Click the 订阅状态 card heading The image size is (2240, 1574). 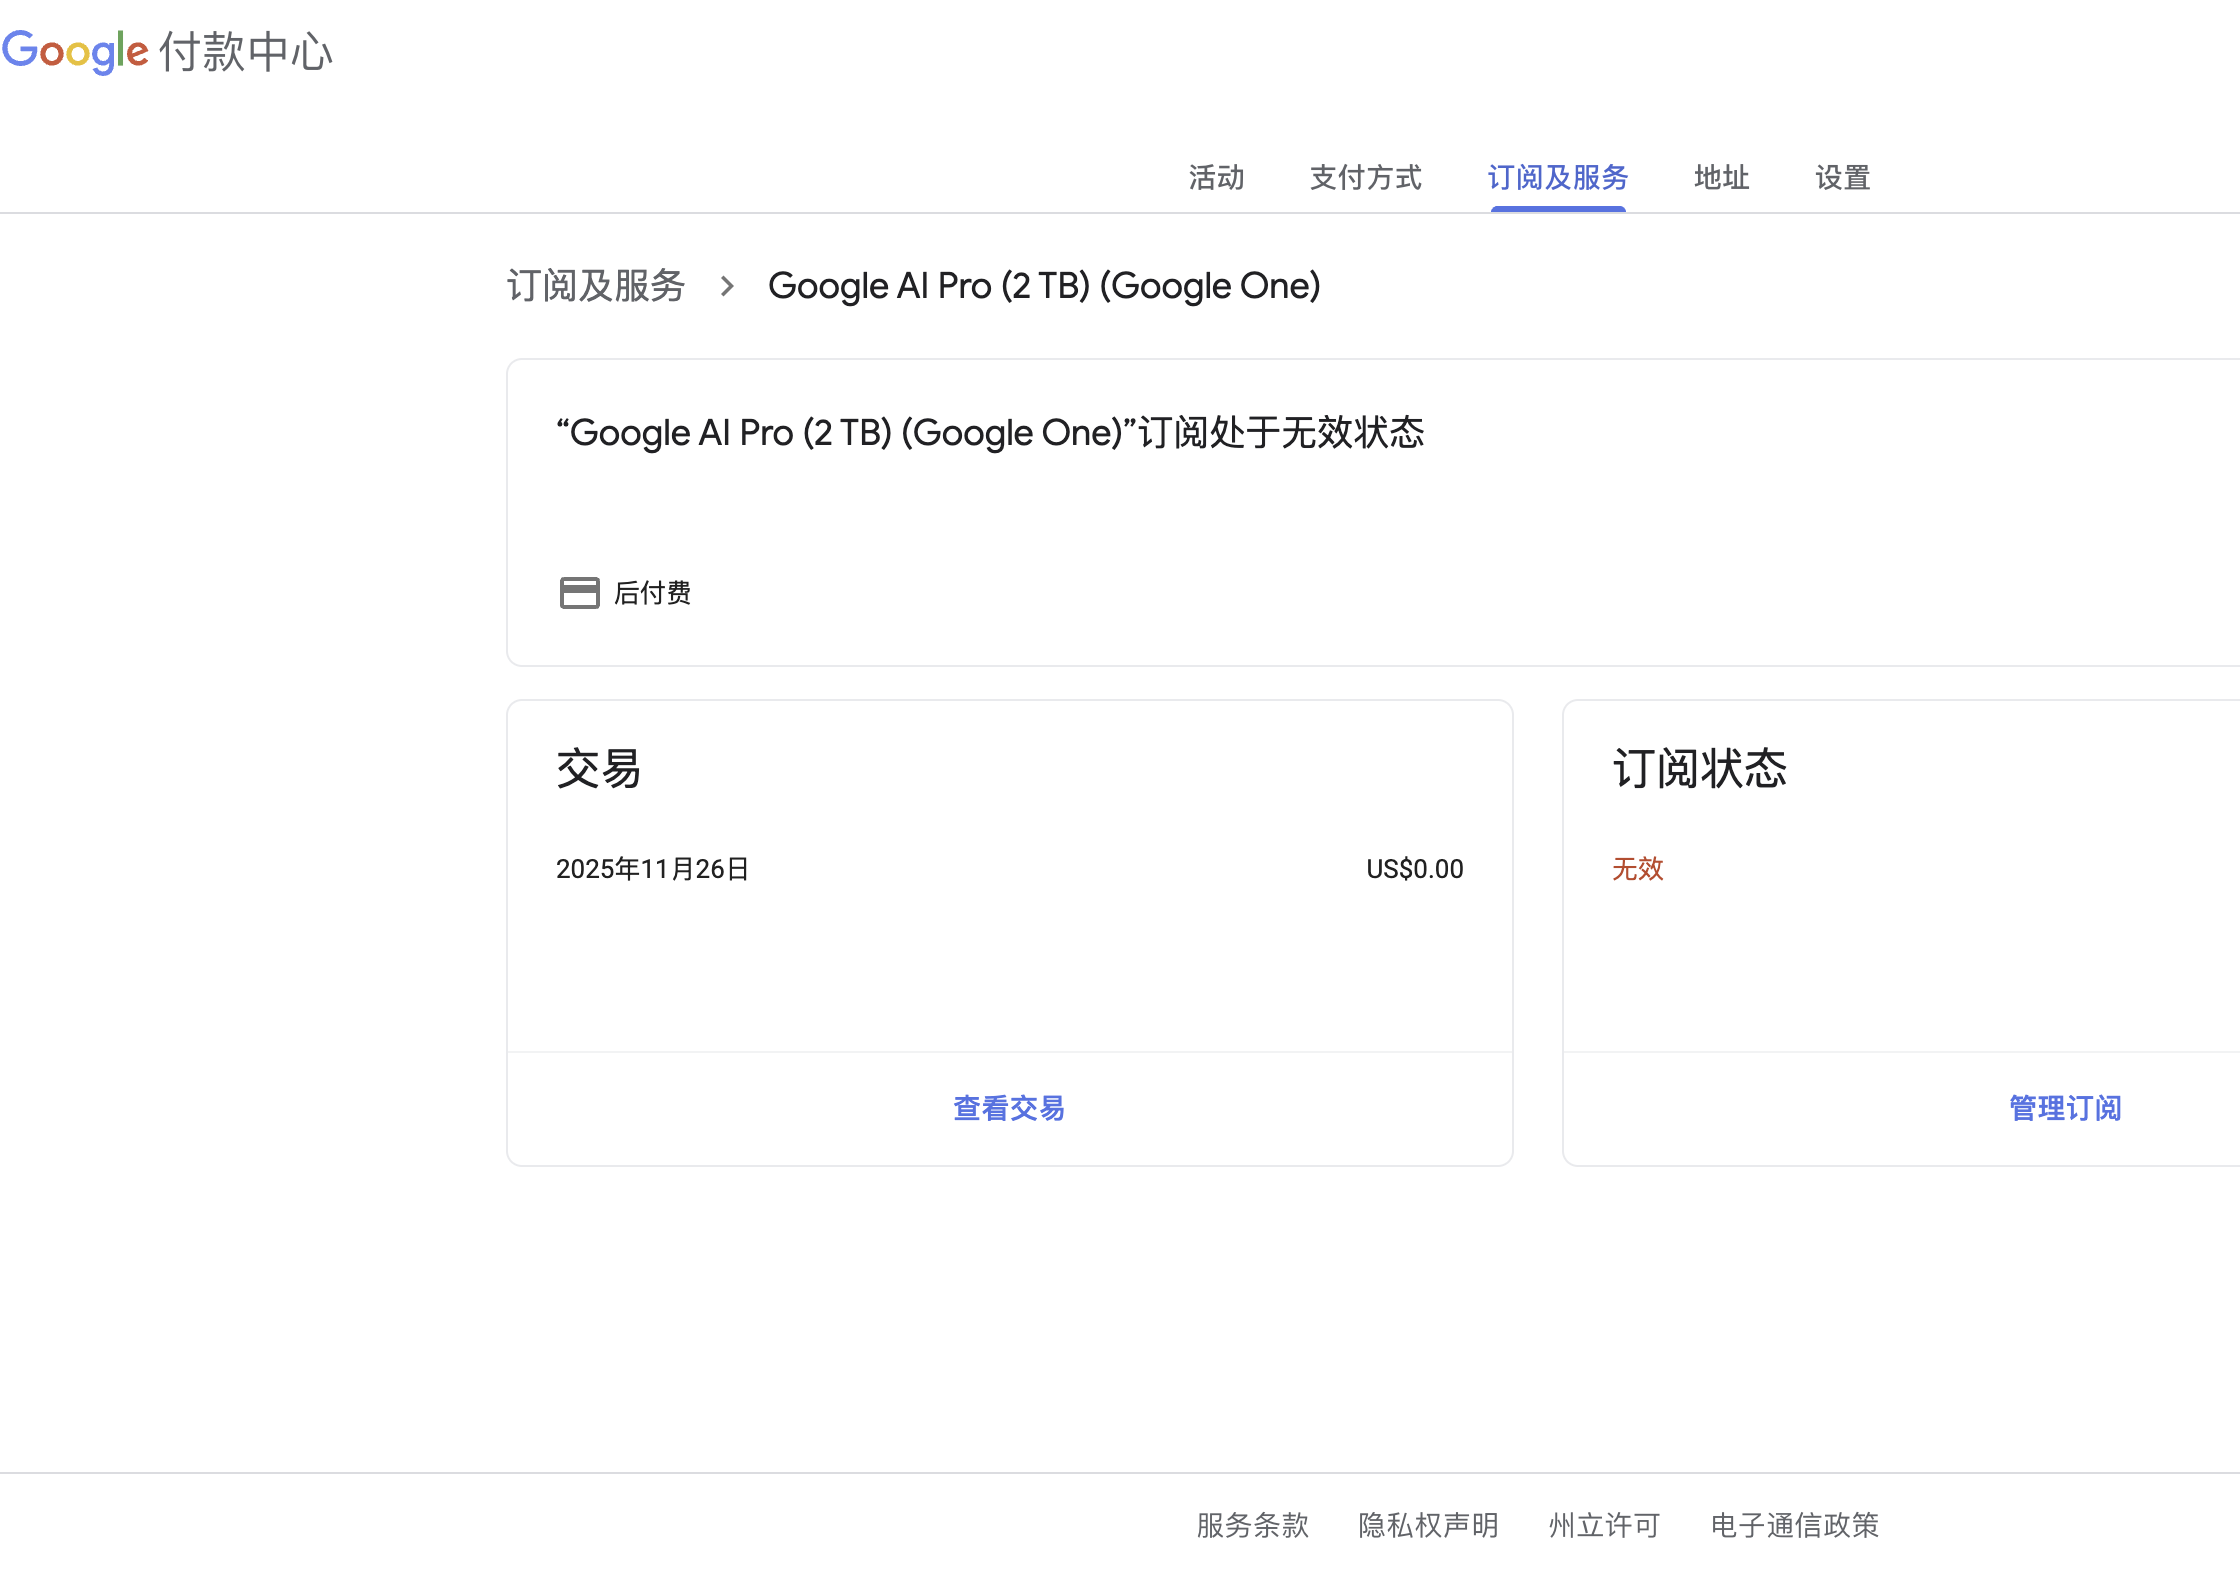pos(1699,769)
